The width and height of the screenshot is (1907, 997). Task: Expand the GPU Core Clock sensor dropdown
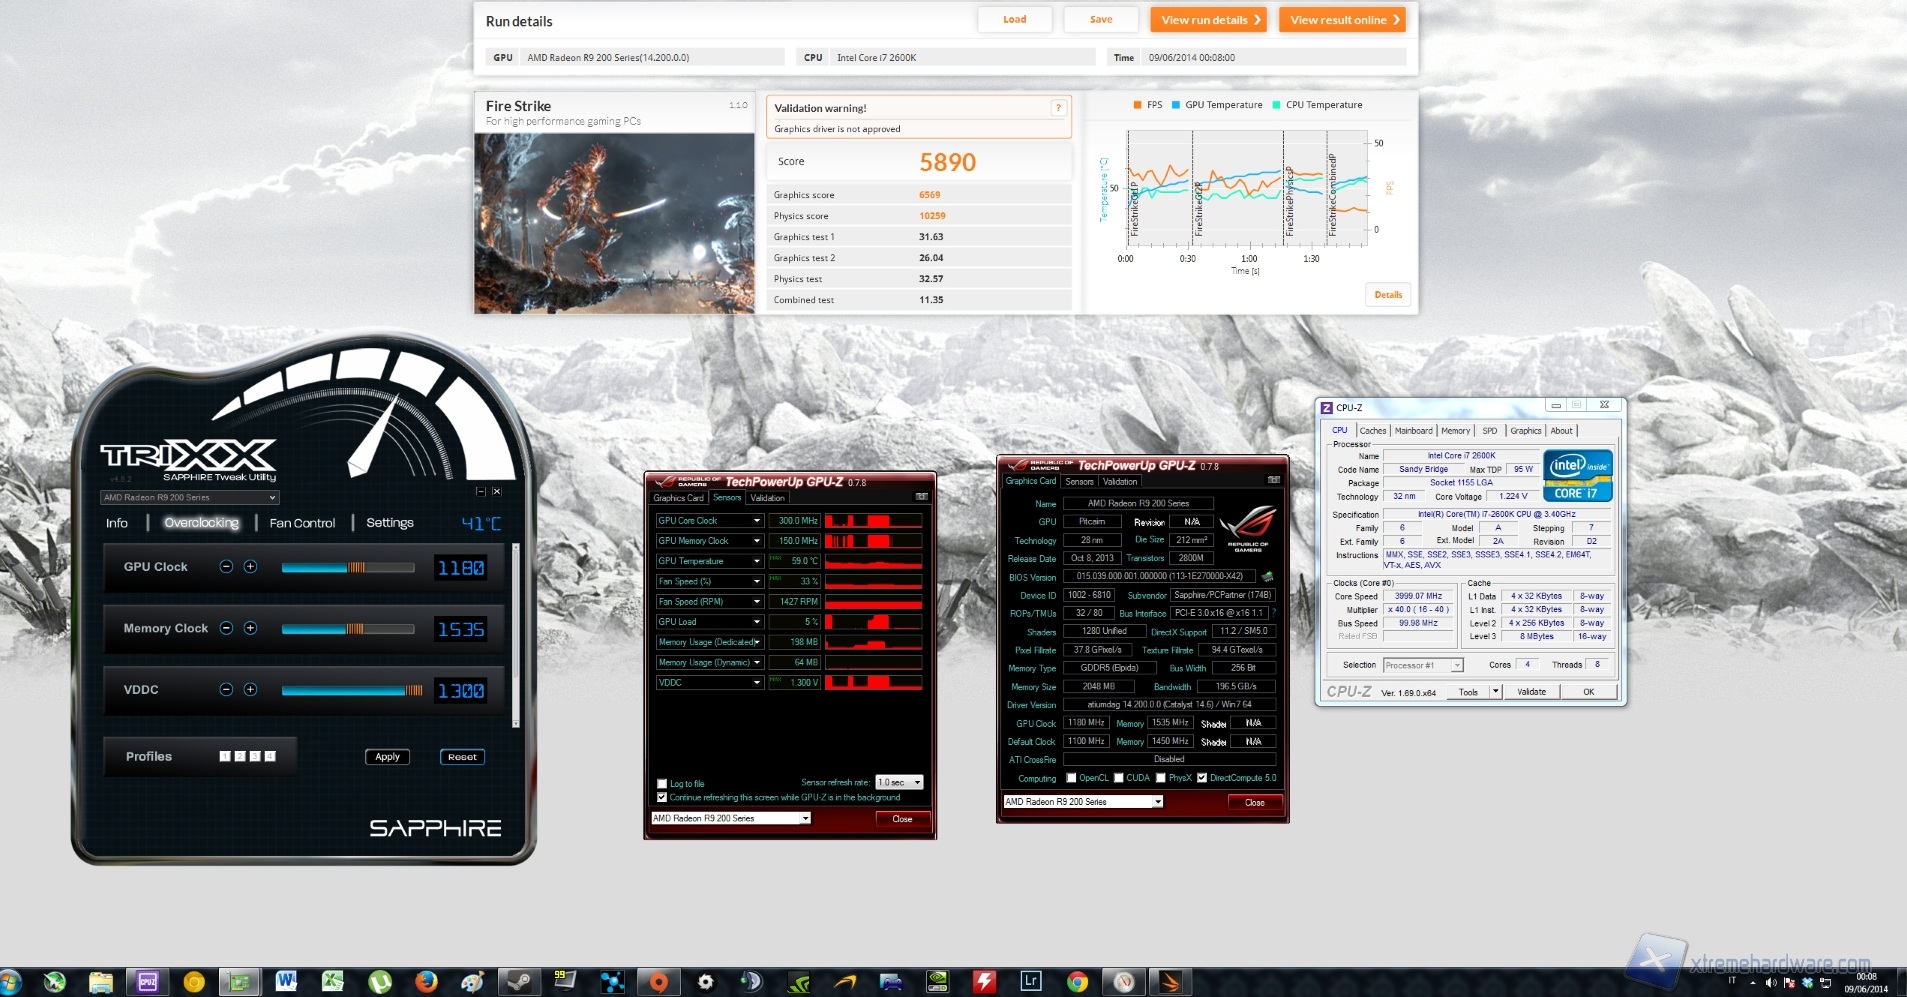[x=757, y=521]
